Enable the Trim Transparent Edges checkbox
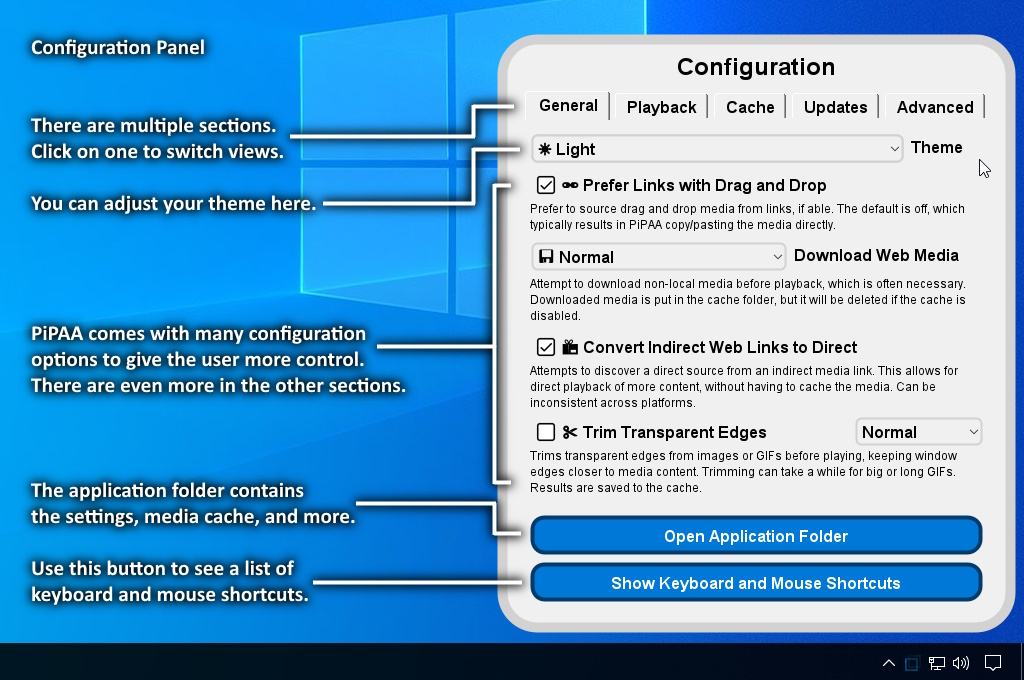1024x680 pixels. point(546,432)
